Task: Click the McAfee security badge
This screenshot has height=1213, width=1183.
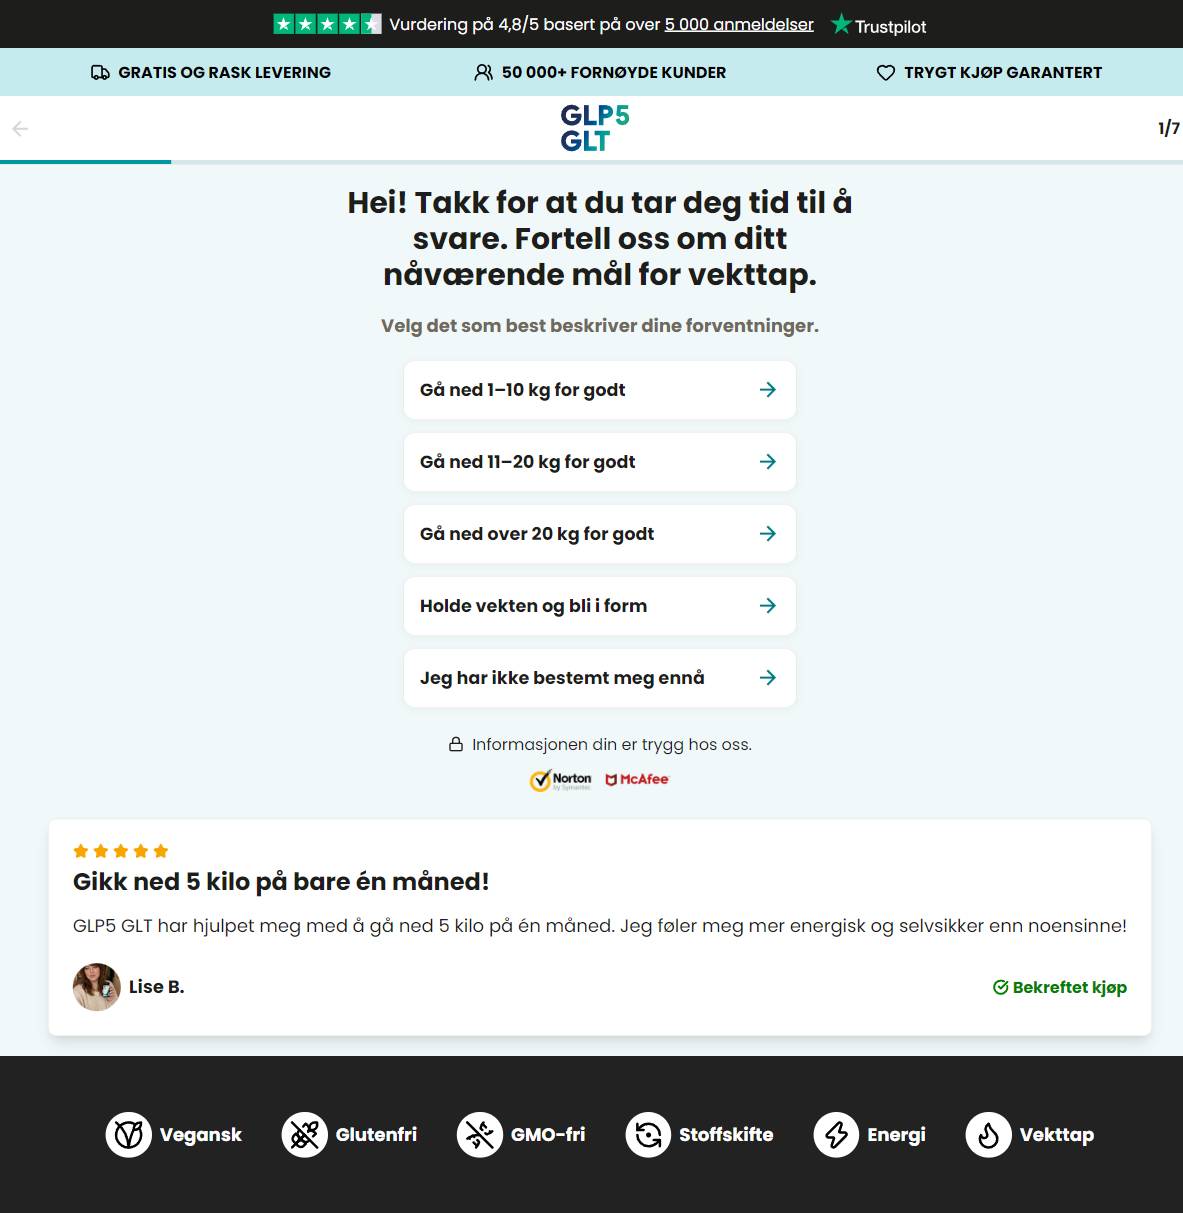Action: coord(637,780)
